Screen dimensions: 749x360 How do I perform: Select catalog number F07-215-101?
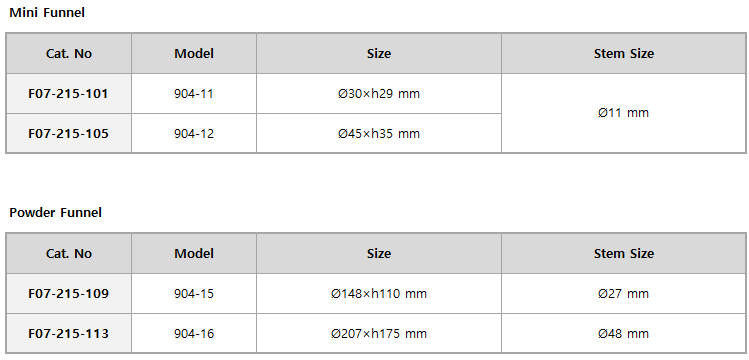coord(69,94)
